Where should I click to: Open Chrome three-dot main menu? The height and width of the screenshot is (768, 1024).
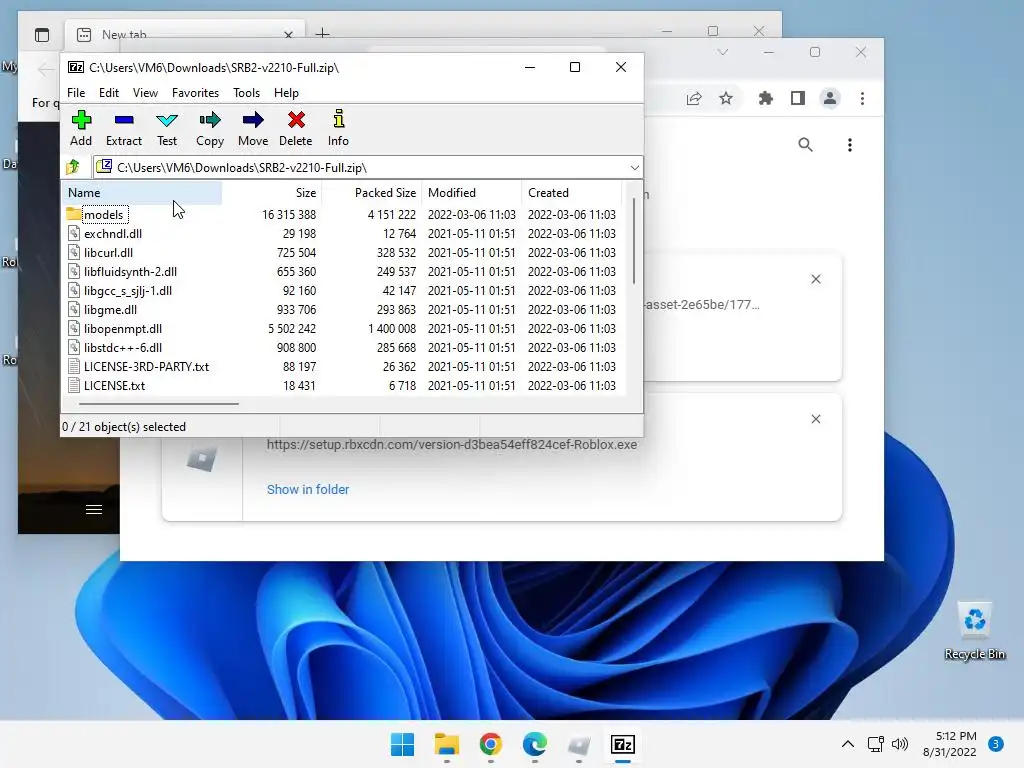[862, 99]
